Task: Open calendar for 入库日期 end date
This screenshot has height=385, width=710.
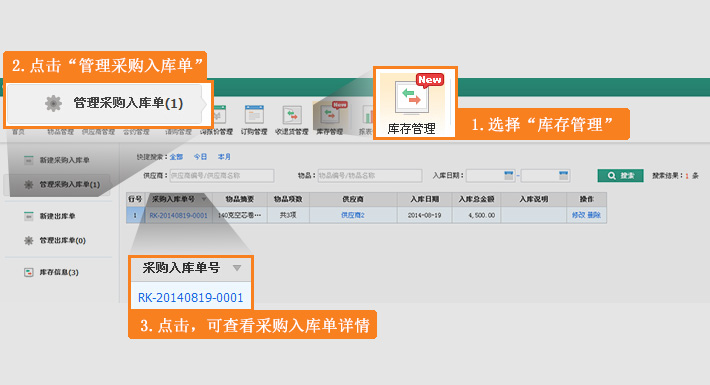Action: point(563,175)
